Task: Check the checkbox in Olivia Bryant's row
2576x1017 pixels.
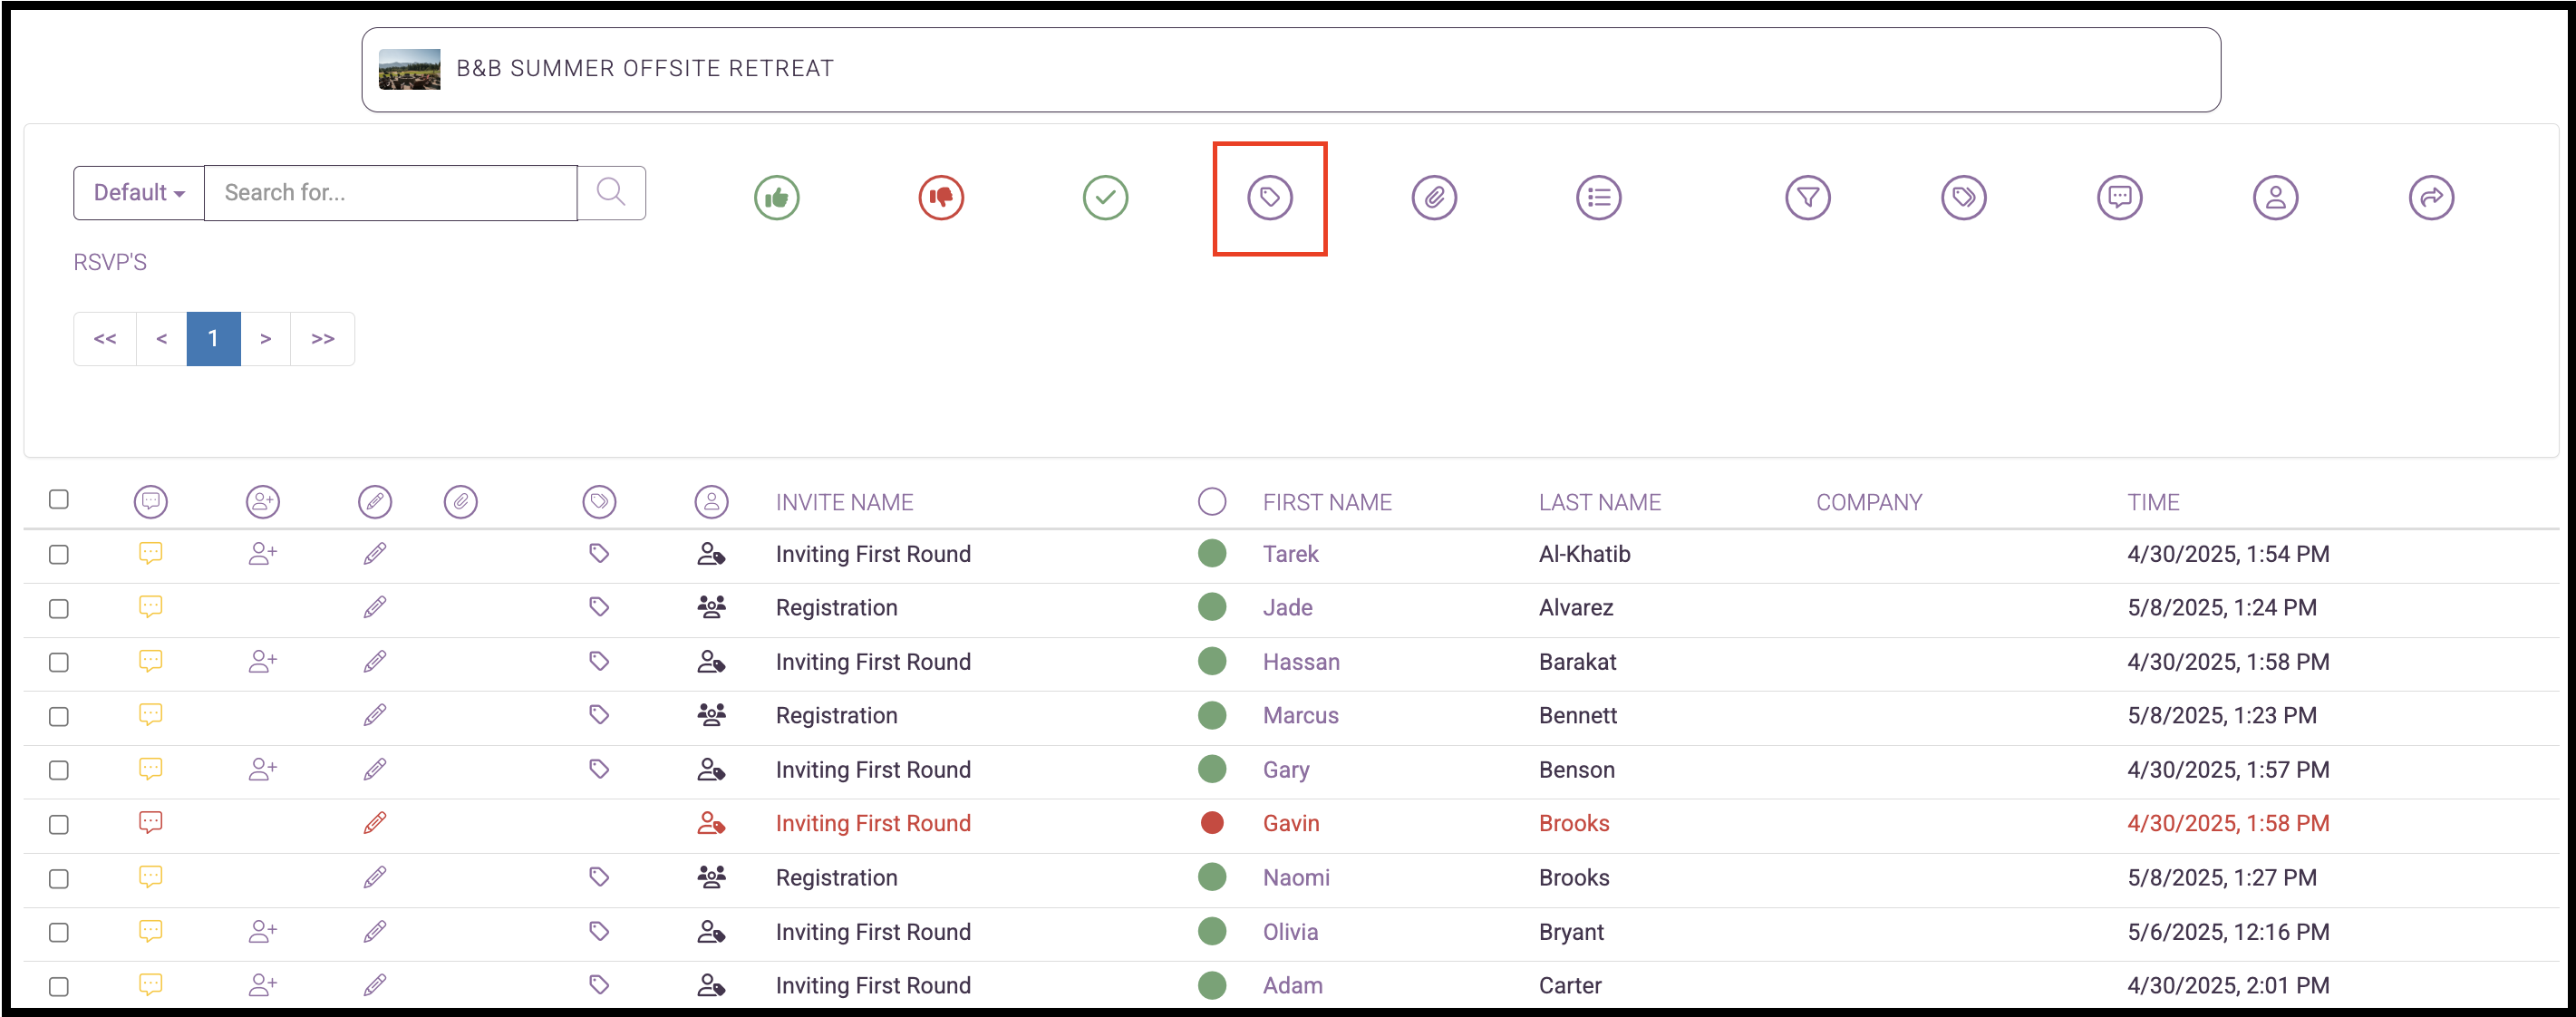Action: pos(59,932)
